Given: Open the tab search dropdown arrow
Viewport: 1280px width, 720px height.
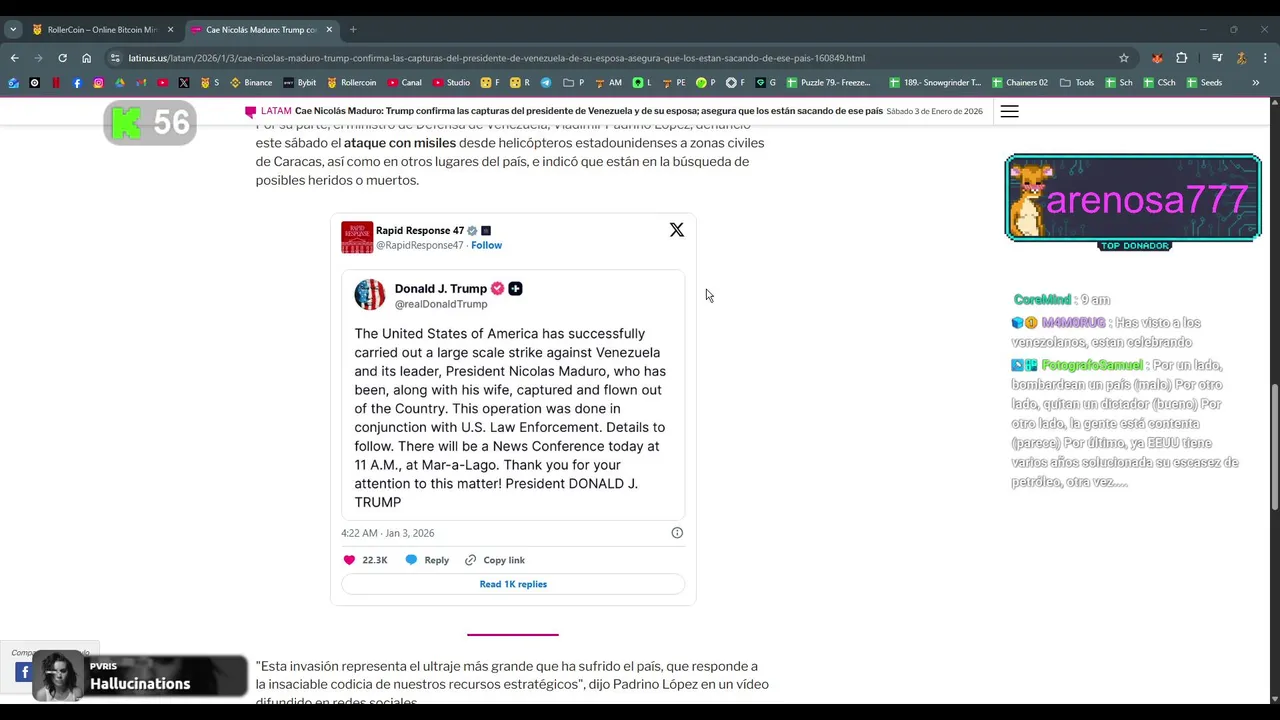Looking at the screenshot, I should coord(14,30).
